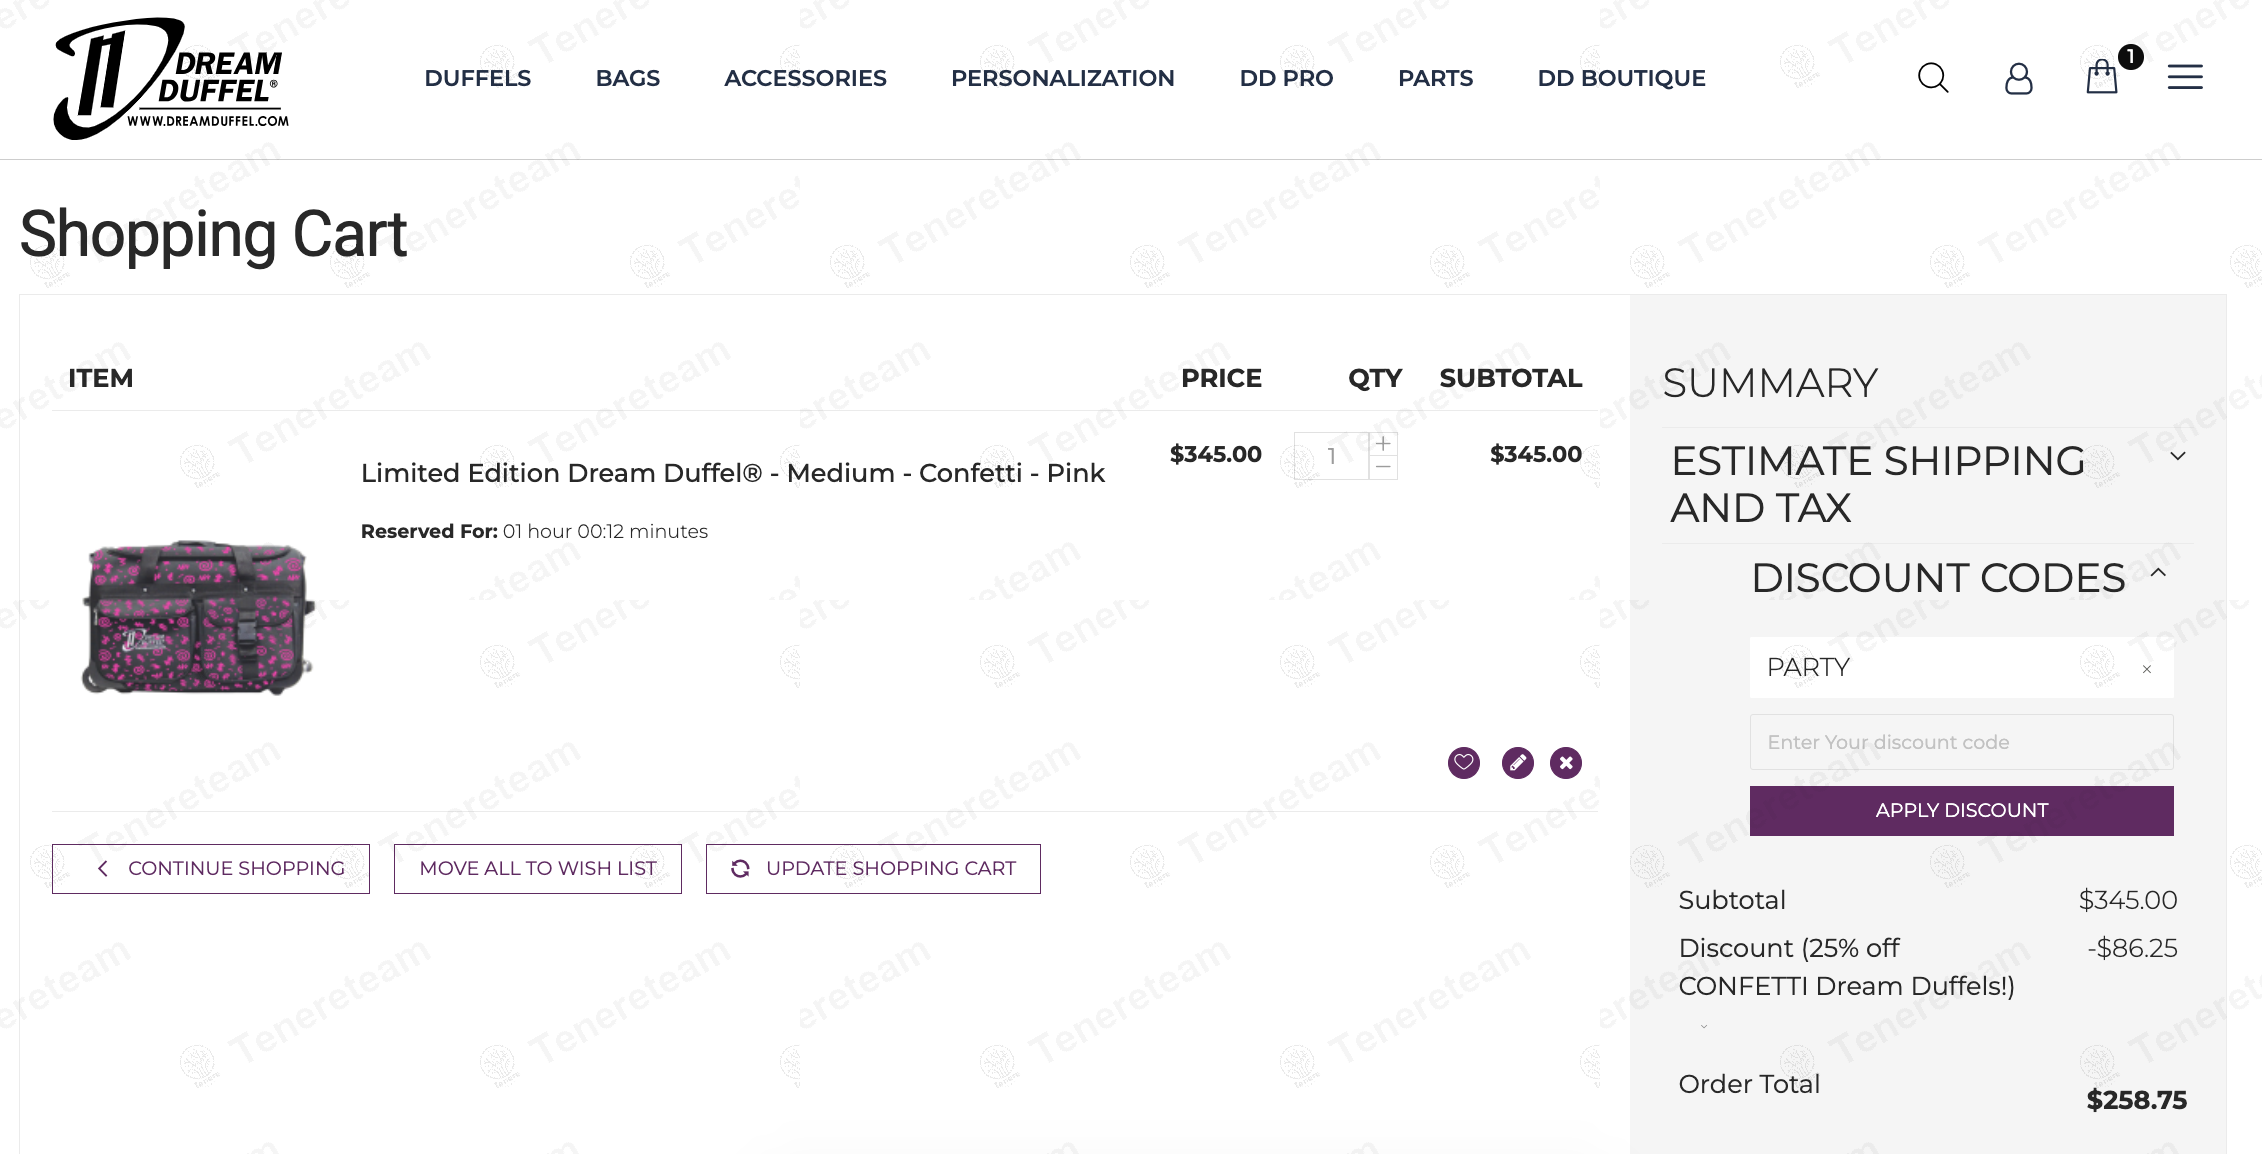Remove the PARTY discount code
The height and width of the screenshot is (1154, 2262).
[x=2146, y=669]
